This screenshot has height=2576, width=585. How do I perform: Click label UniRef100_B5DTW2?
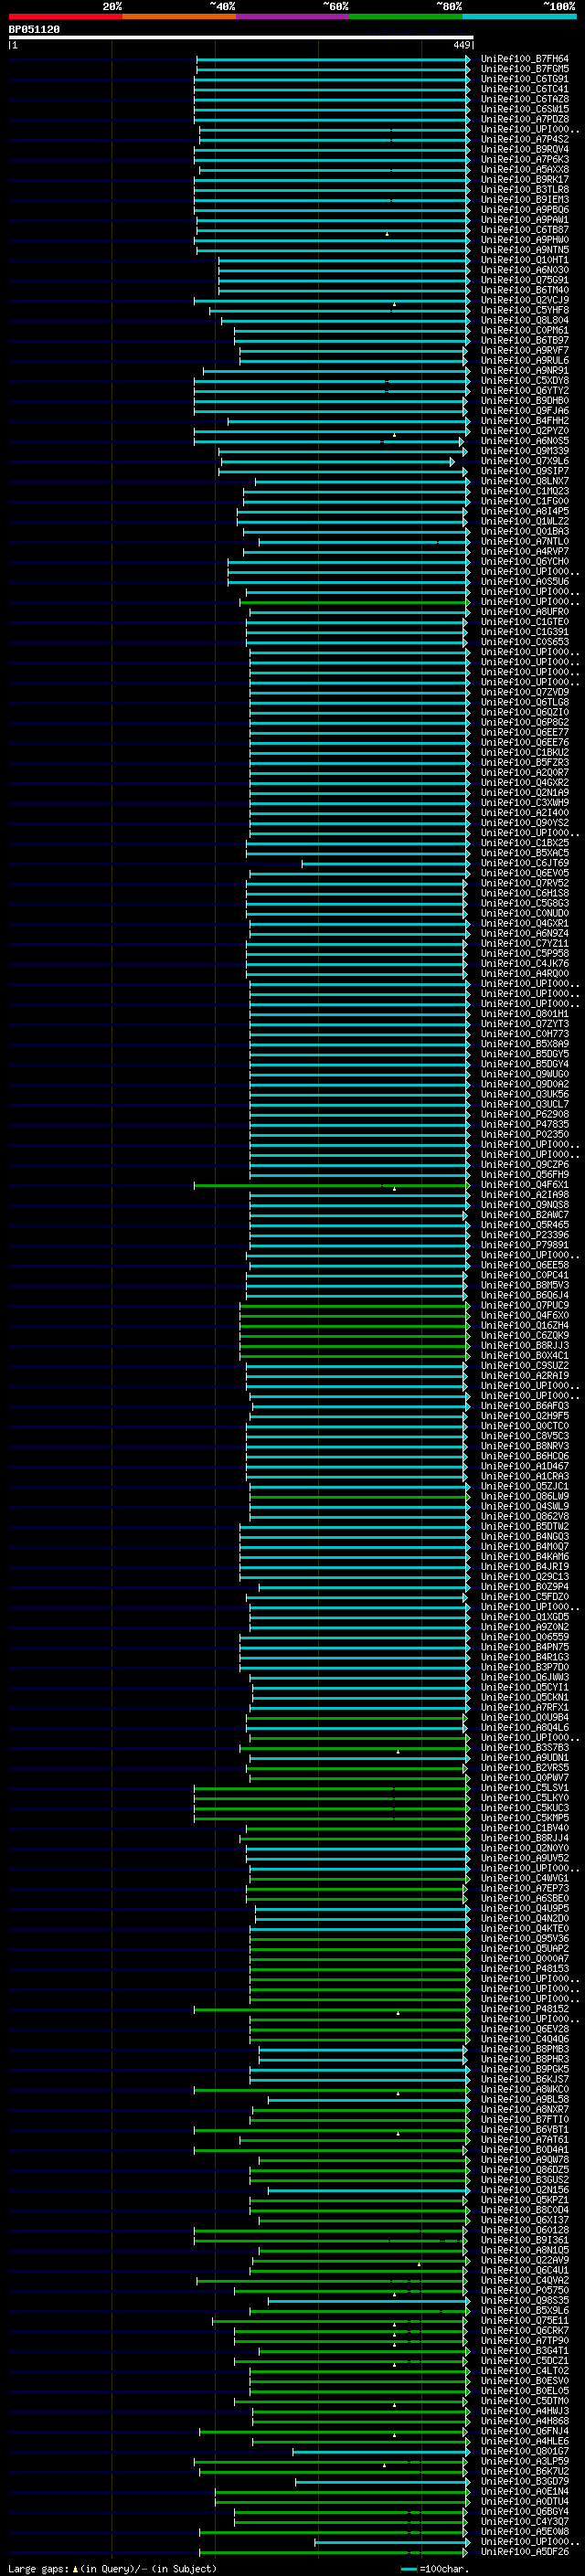[525, 1526]
